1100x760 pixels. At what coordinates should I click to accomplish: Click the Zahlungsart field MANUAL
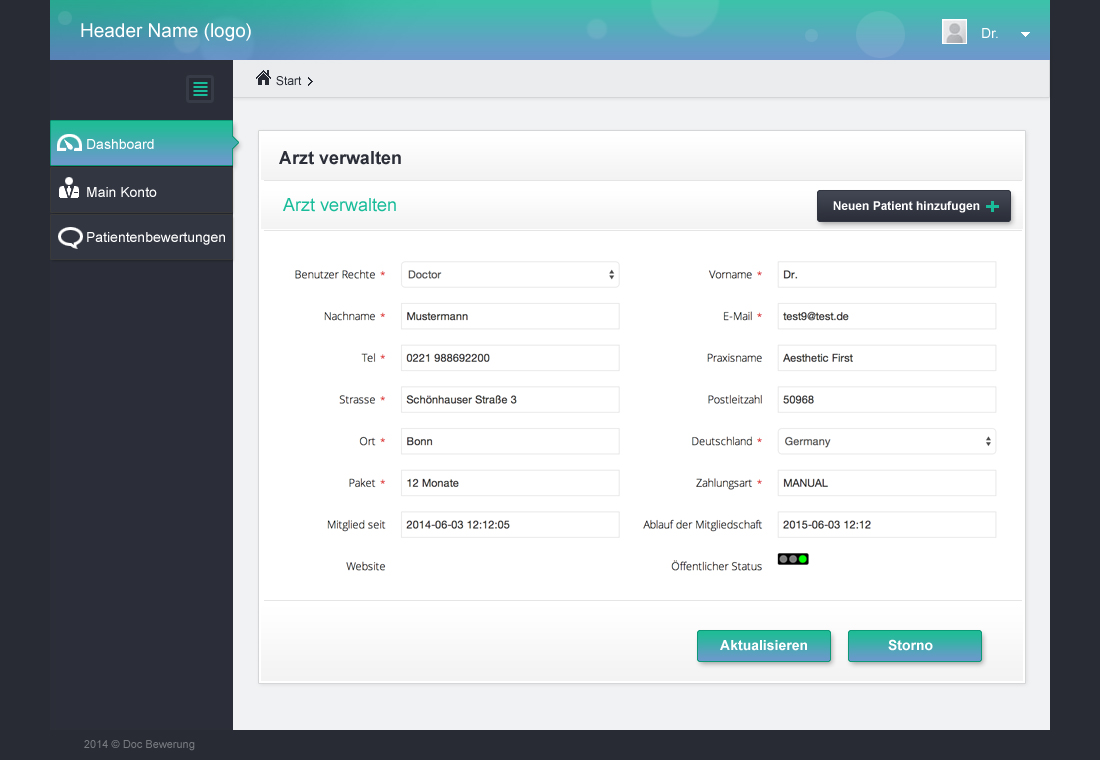tap(887, 483)
